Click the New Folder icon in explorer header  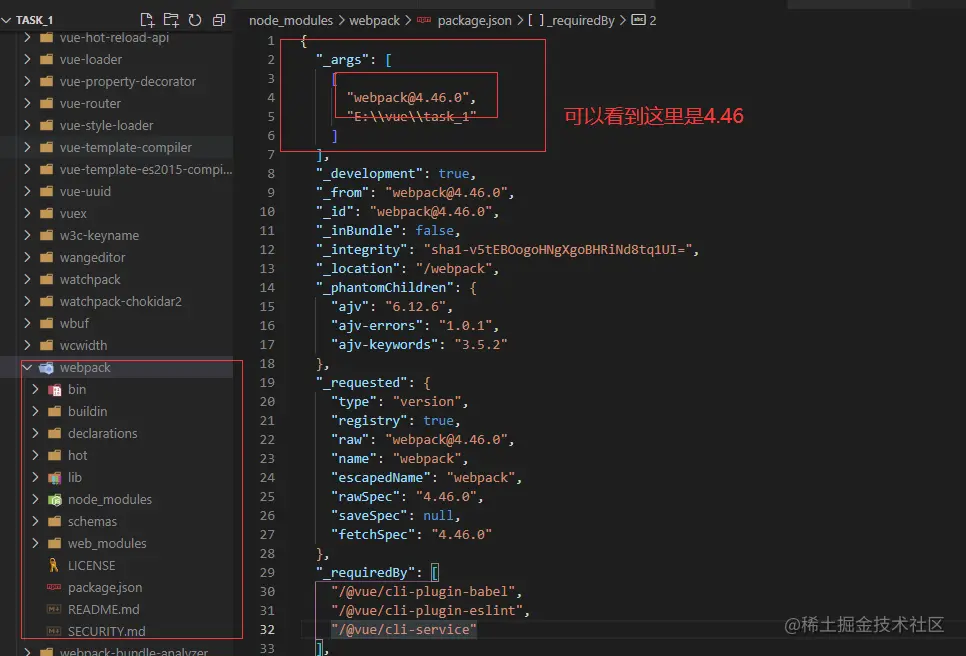(171, 20)
